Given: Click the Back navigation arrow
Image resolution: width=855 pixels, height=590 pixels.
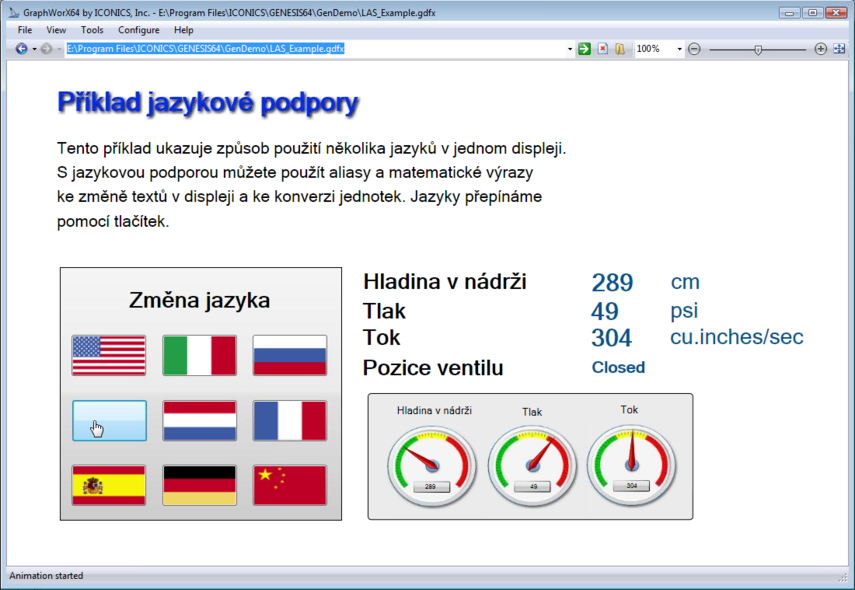Looking at the screenshot, I should 21,49.
